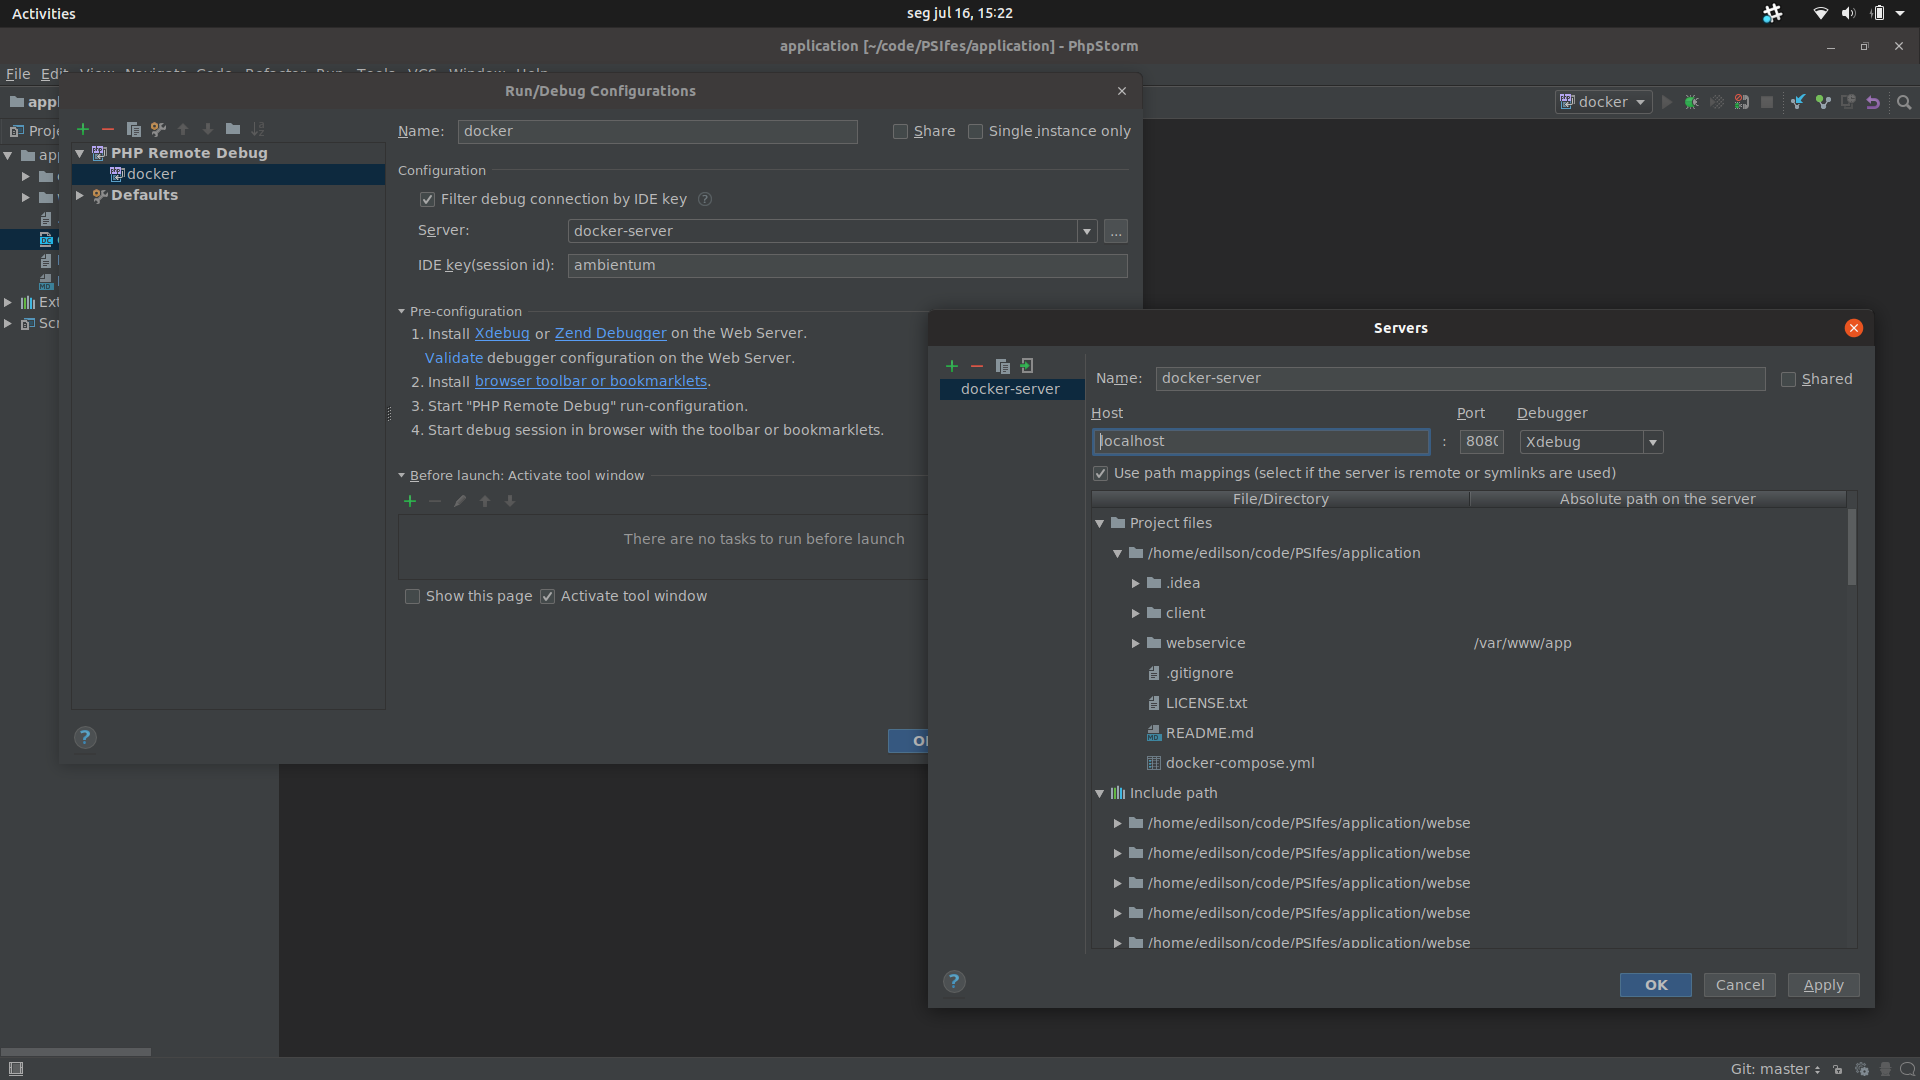Image resolution: width=1920 pixels, height=1080 pixels.
Task: Click the Xdebug link
Action: (x=502, y=333)
